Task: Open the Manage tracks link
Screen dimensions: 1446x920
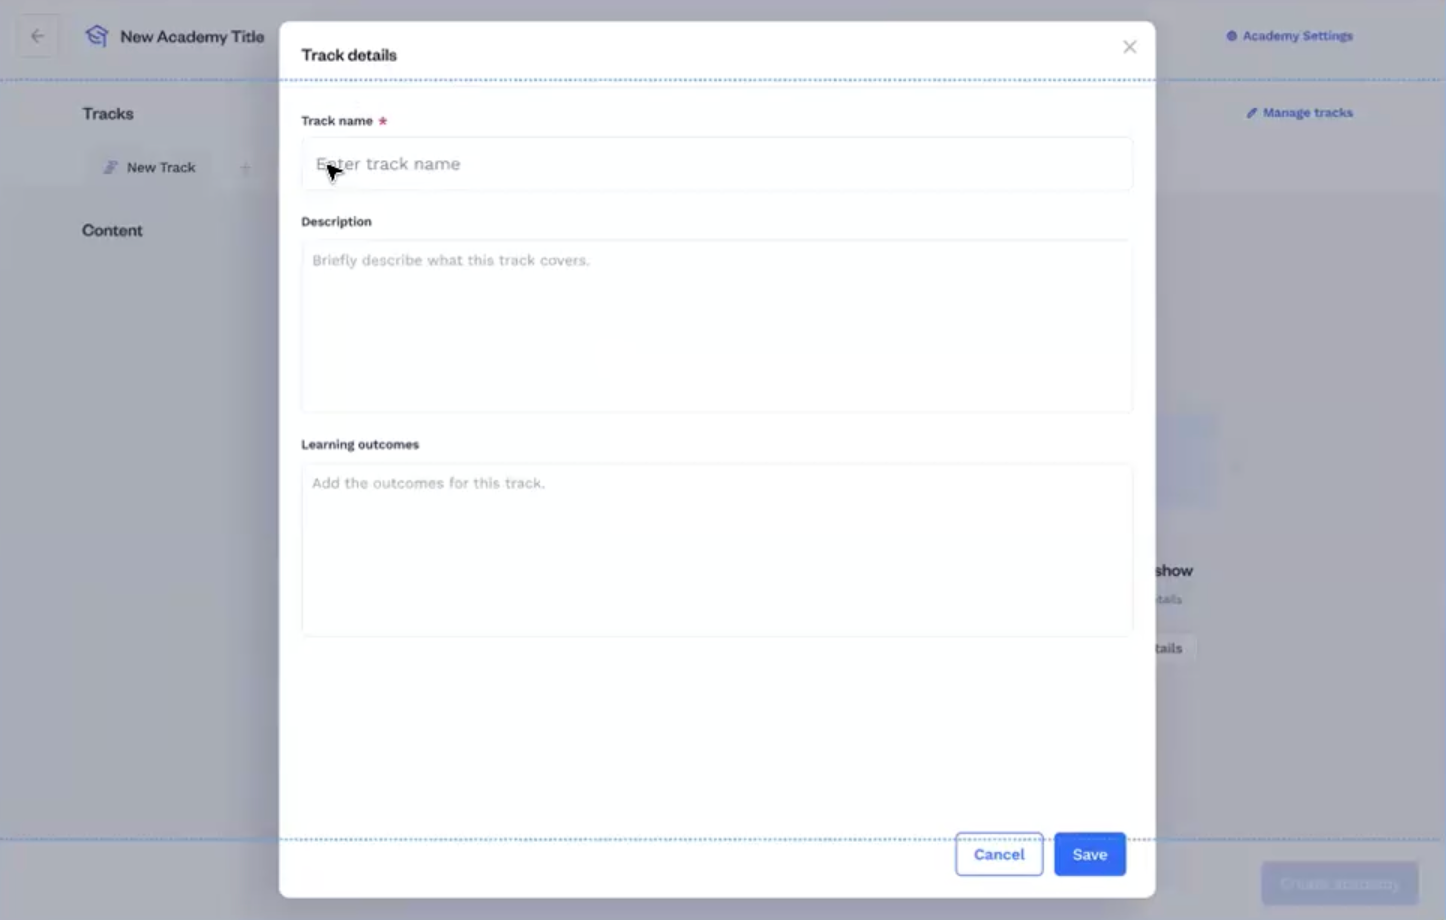Action: [x=1307, y=113]
